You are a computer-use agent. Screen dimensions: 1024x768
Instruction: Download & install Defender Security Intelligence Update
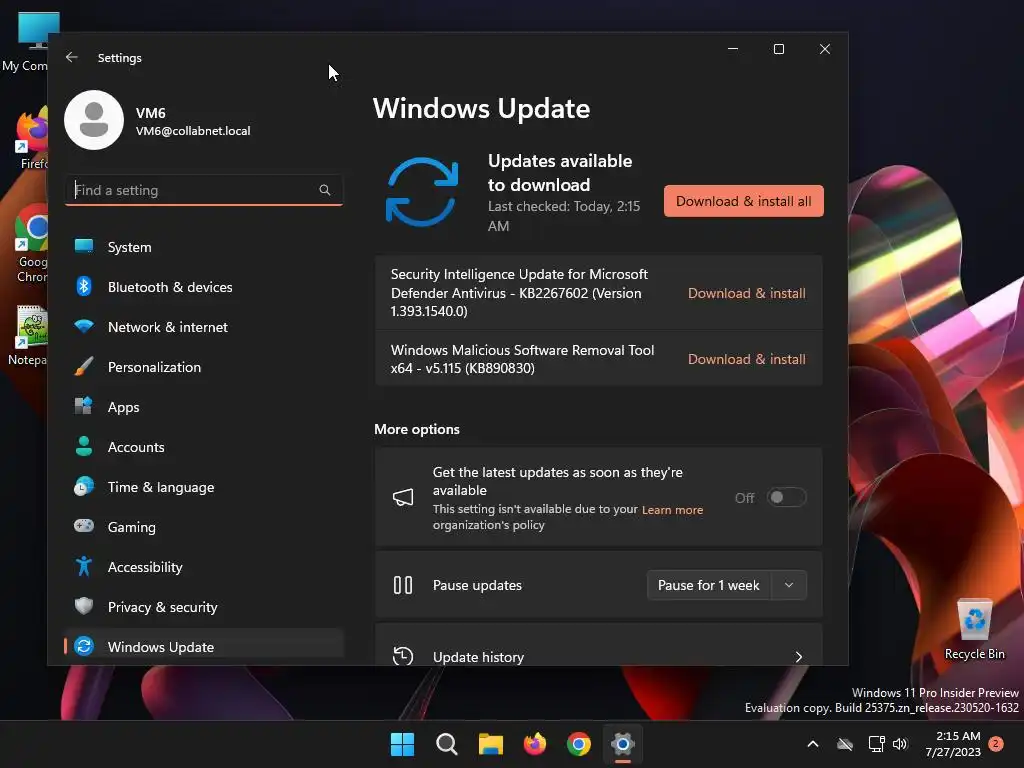pos(746,293)
